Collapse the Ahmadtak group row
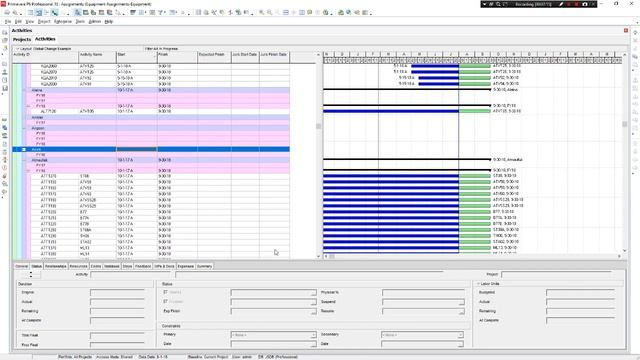This screenshot has height=360, width=640. [24, 160]
